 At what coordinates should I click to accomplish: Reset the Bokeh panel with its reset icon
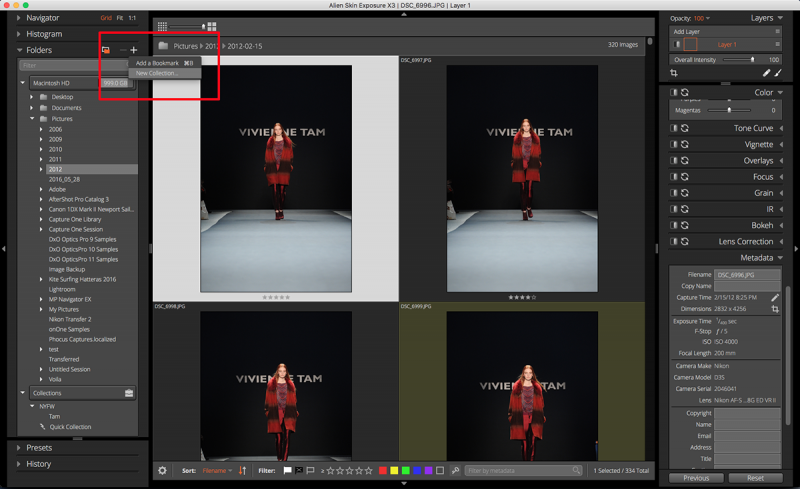click(x=685, y=225)
